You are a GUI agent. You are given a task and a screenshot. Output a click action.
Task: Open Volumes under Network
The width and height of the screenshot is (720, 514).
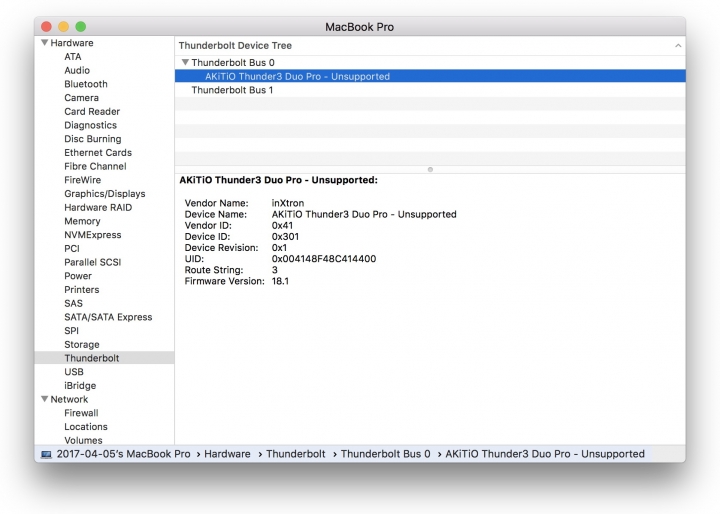83,440
